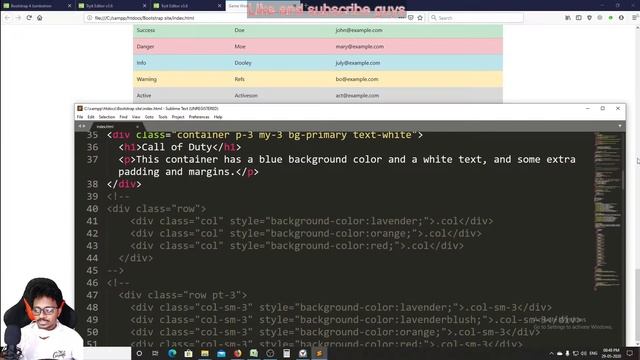Open Sublime Text Project menu
This screenshot has width=640, height=360.
(178, 117)
